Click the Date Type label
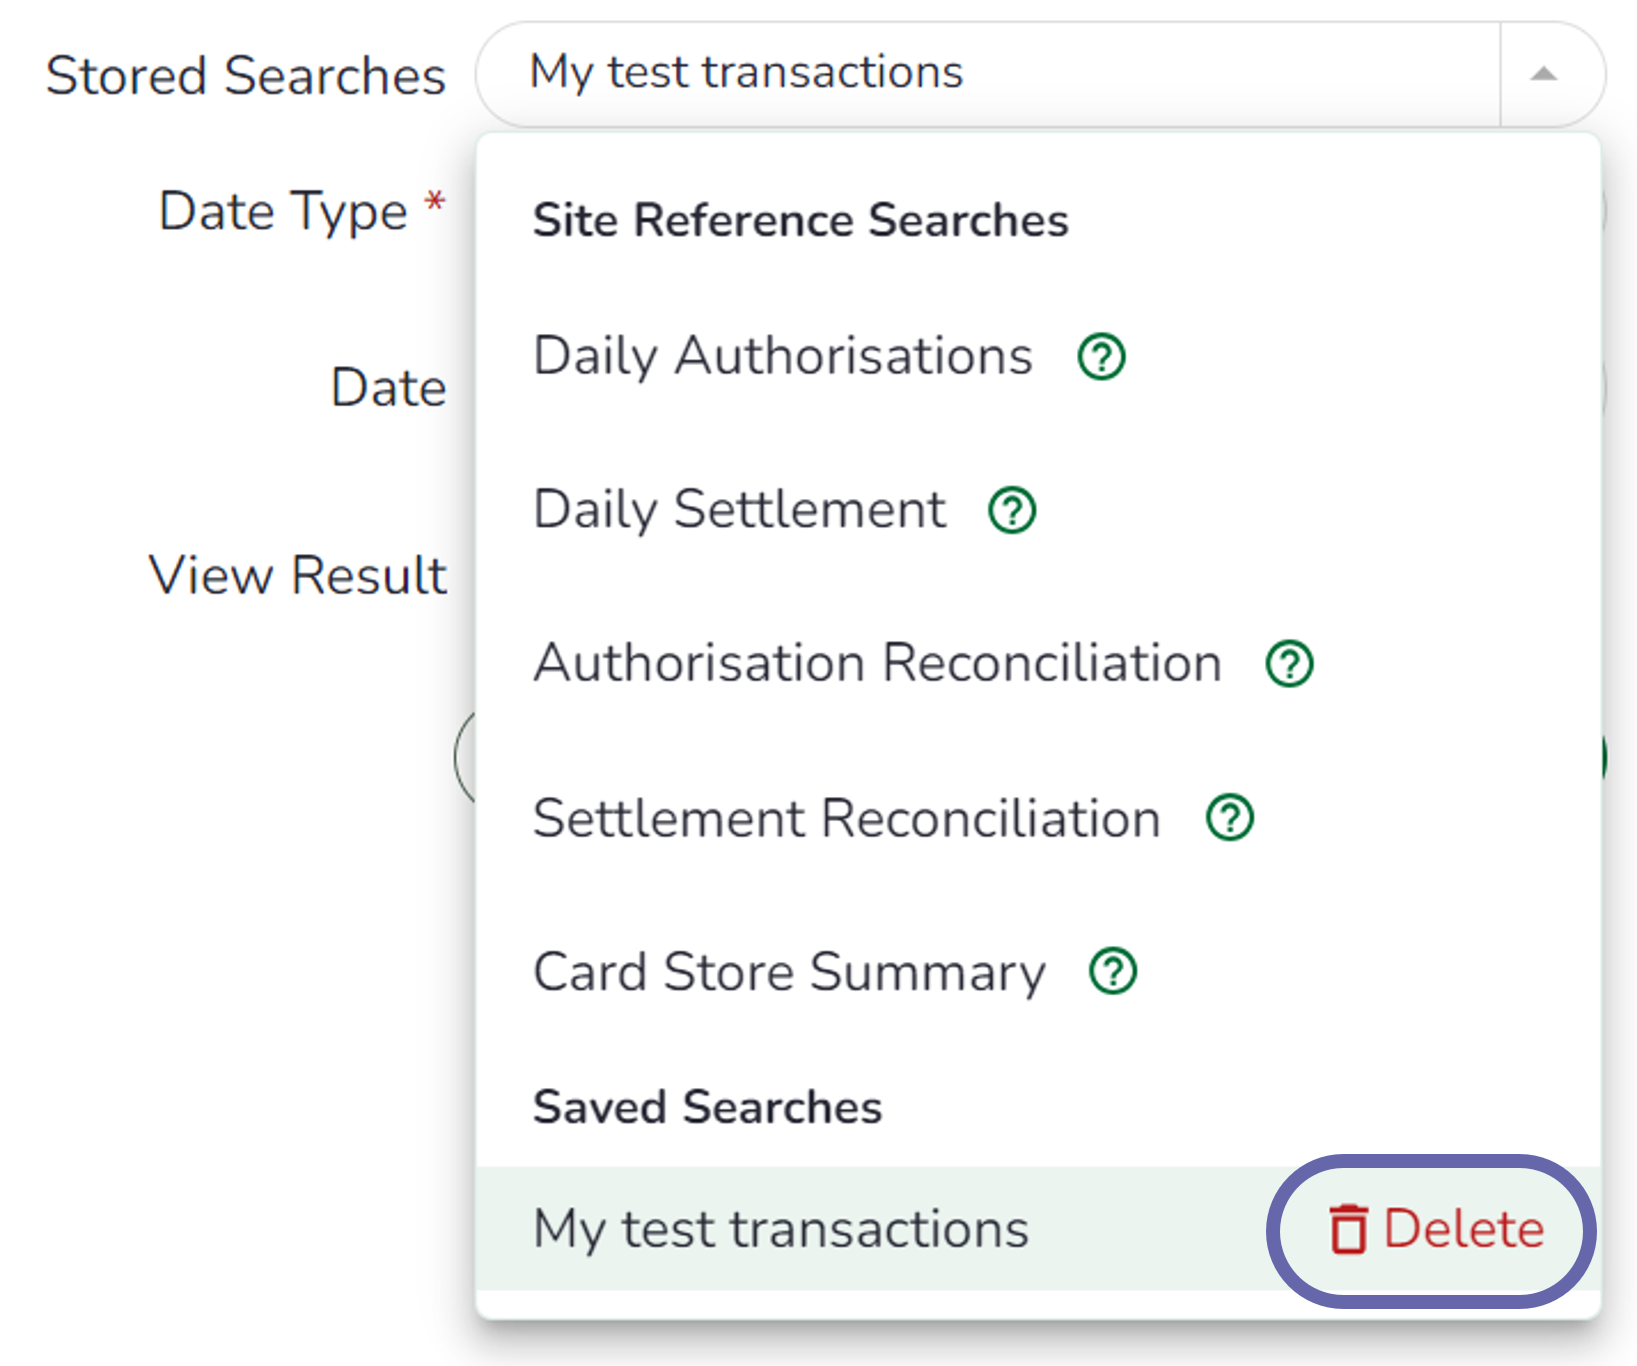 pos(283,211)
